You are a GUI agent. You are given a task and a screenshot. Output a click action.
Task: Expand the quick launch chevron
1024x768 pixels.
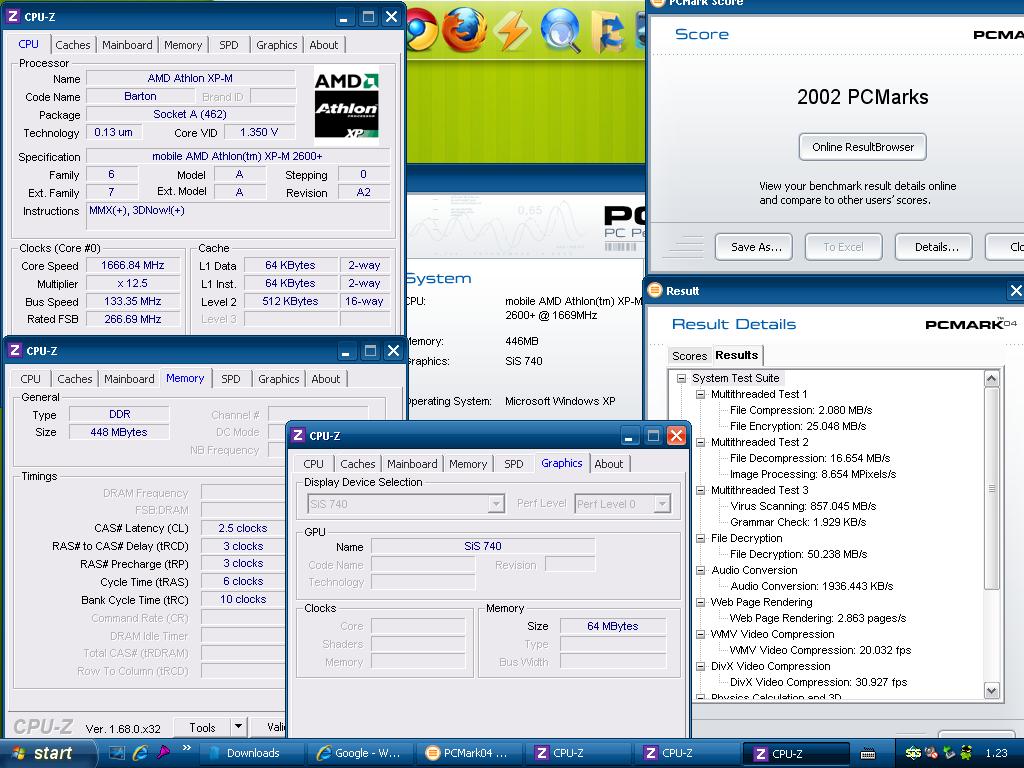(187, 748)
